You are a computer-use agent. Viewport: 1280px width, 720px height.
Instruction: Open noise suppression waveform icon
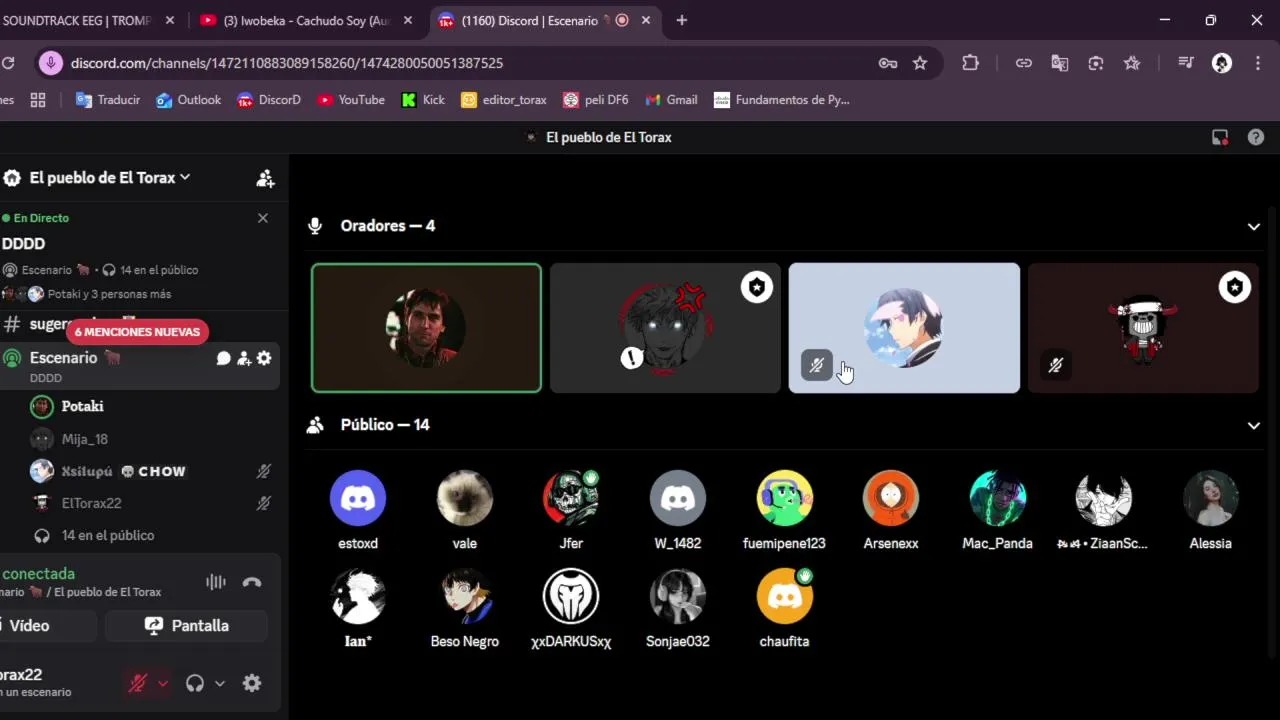(x=215, y=583)
